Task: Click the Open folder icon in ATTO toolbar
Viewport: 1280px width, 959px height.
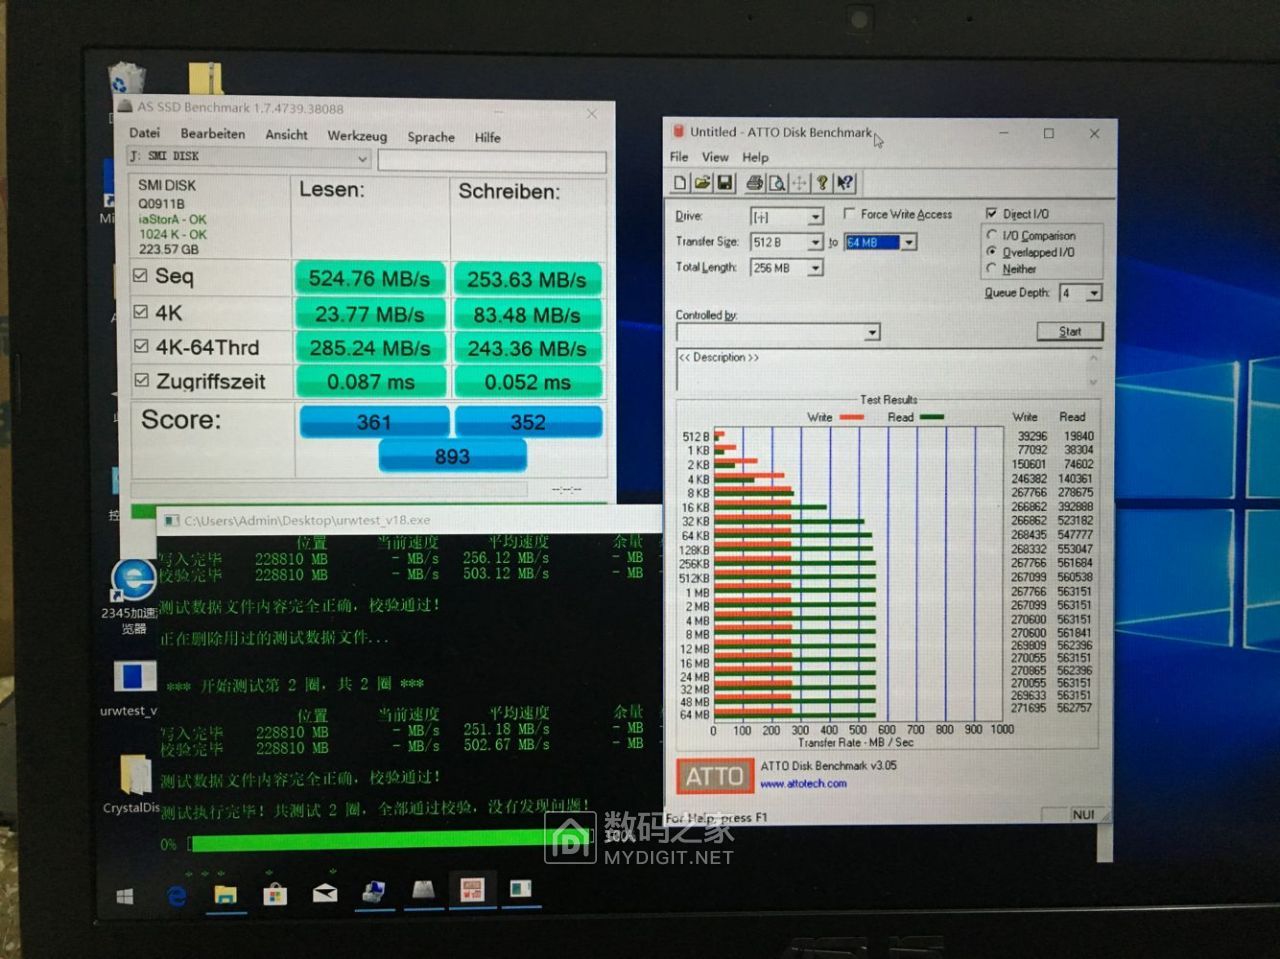Action: click(703, 183)
